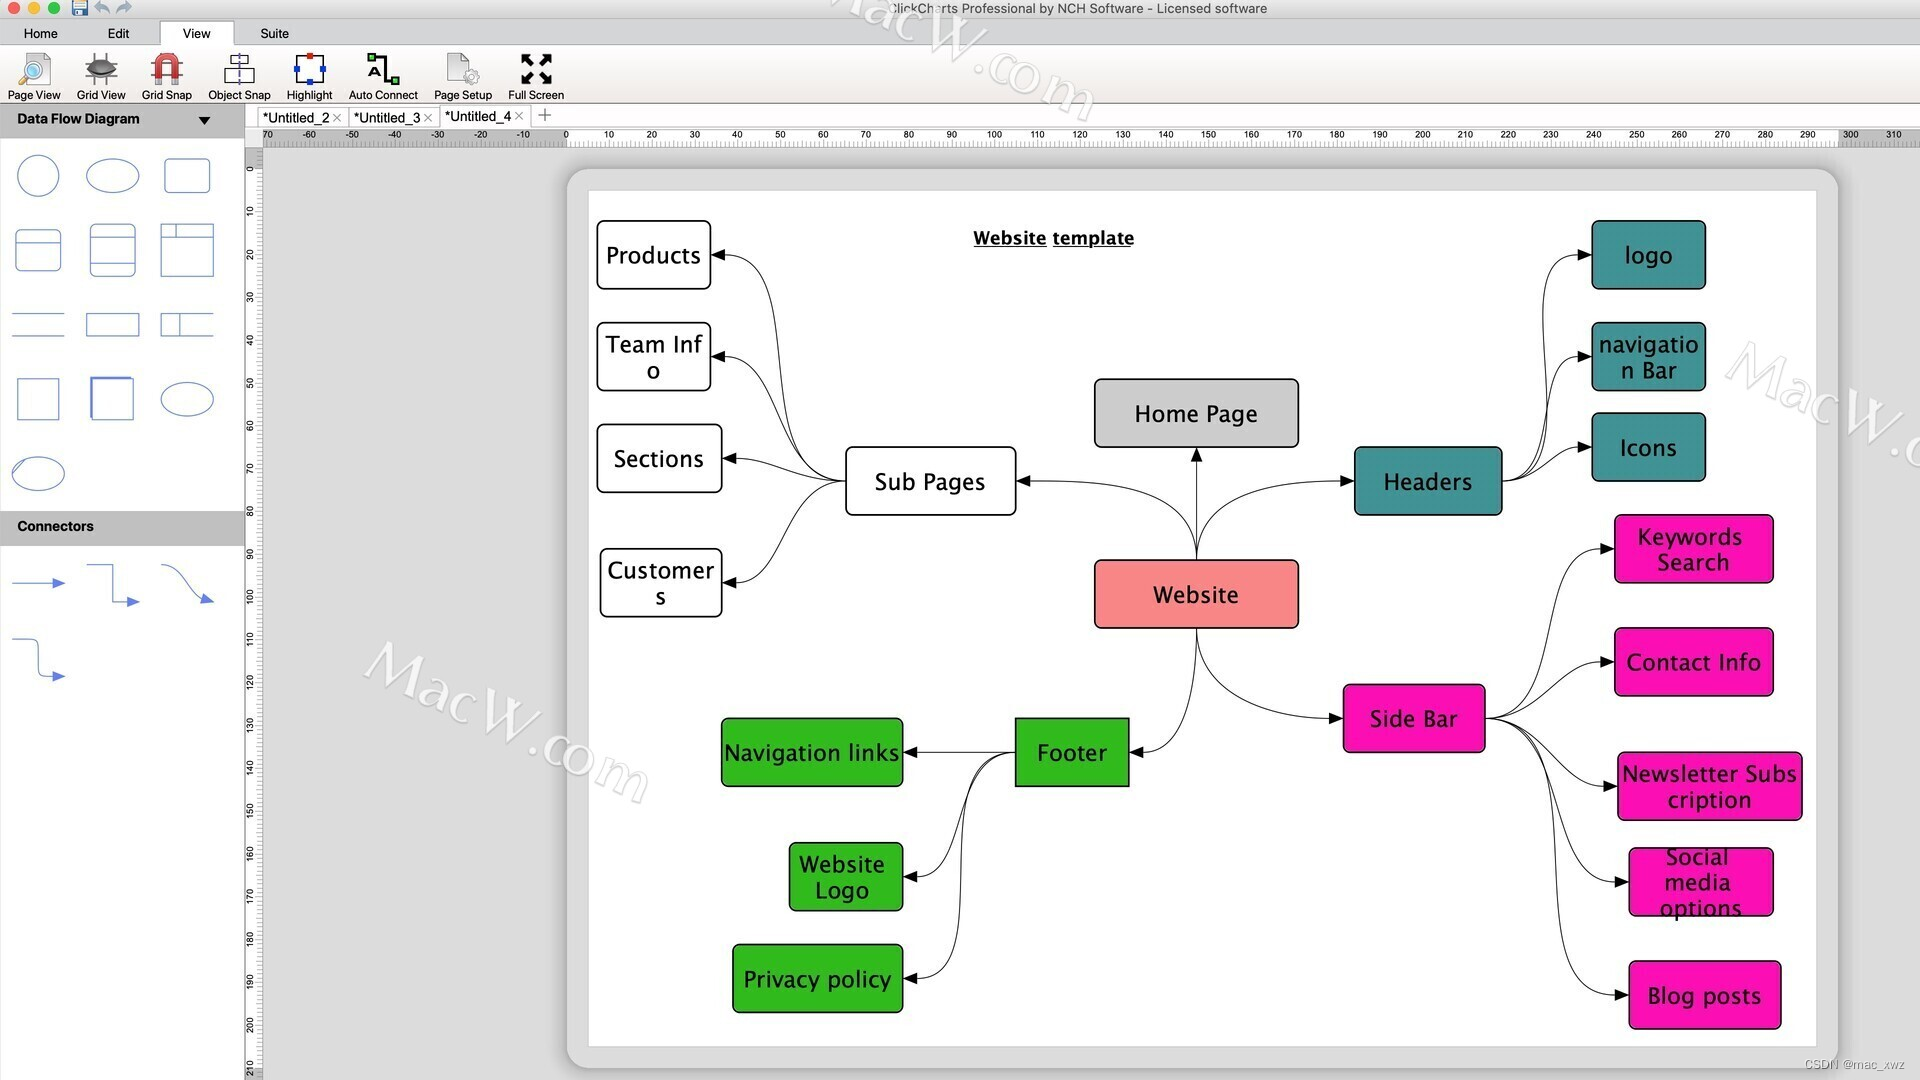
Task: Select the plain square shape in palette
Action: pyautogui.click(x=38, y=399)
